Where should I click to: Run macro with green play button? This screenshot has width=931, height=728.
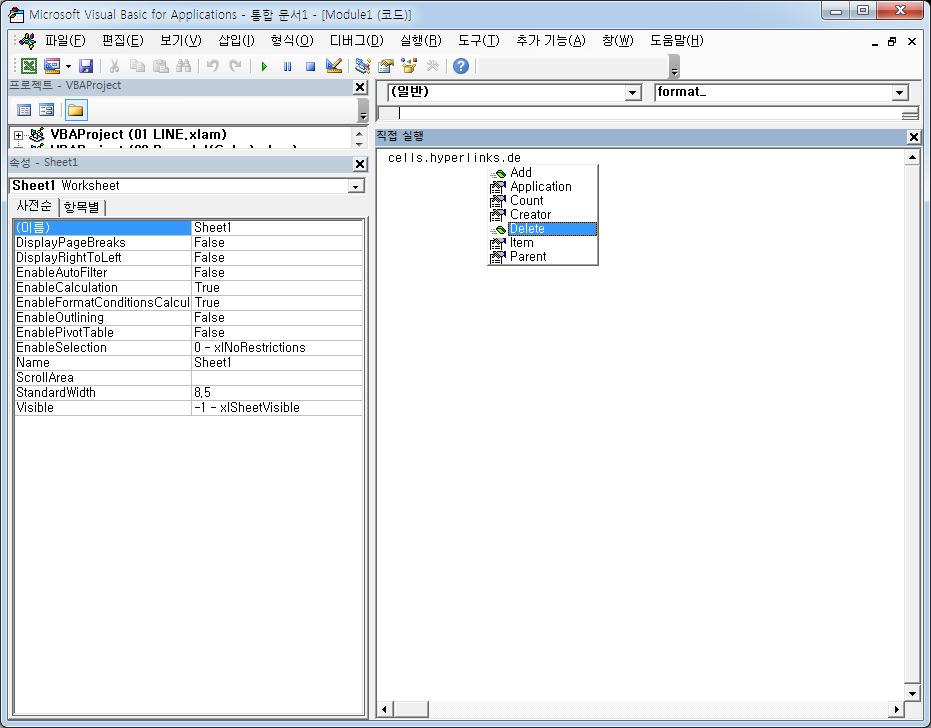click(x=264, y=67)
